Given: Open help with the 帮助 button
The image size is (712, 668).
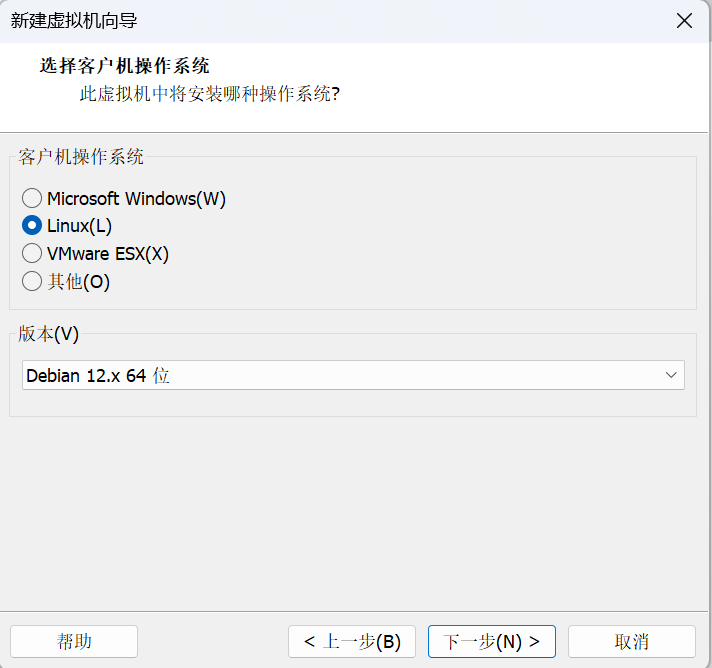Looking at the screenshot, I should 74,641.
